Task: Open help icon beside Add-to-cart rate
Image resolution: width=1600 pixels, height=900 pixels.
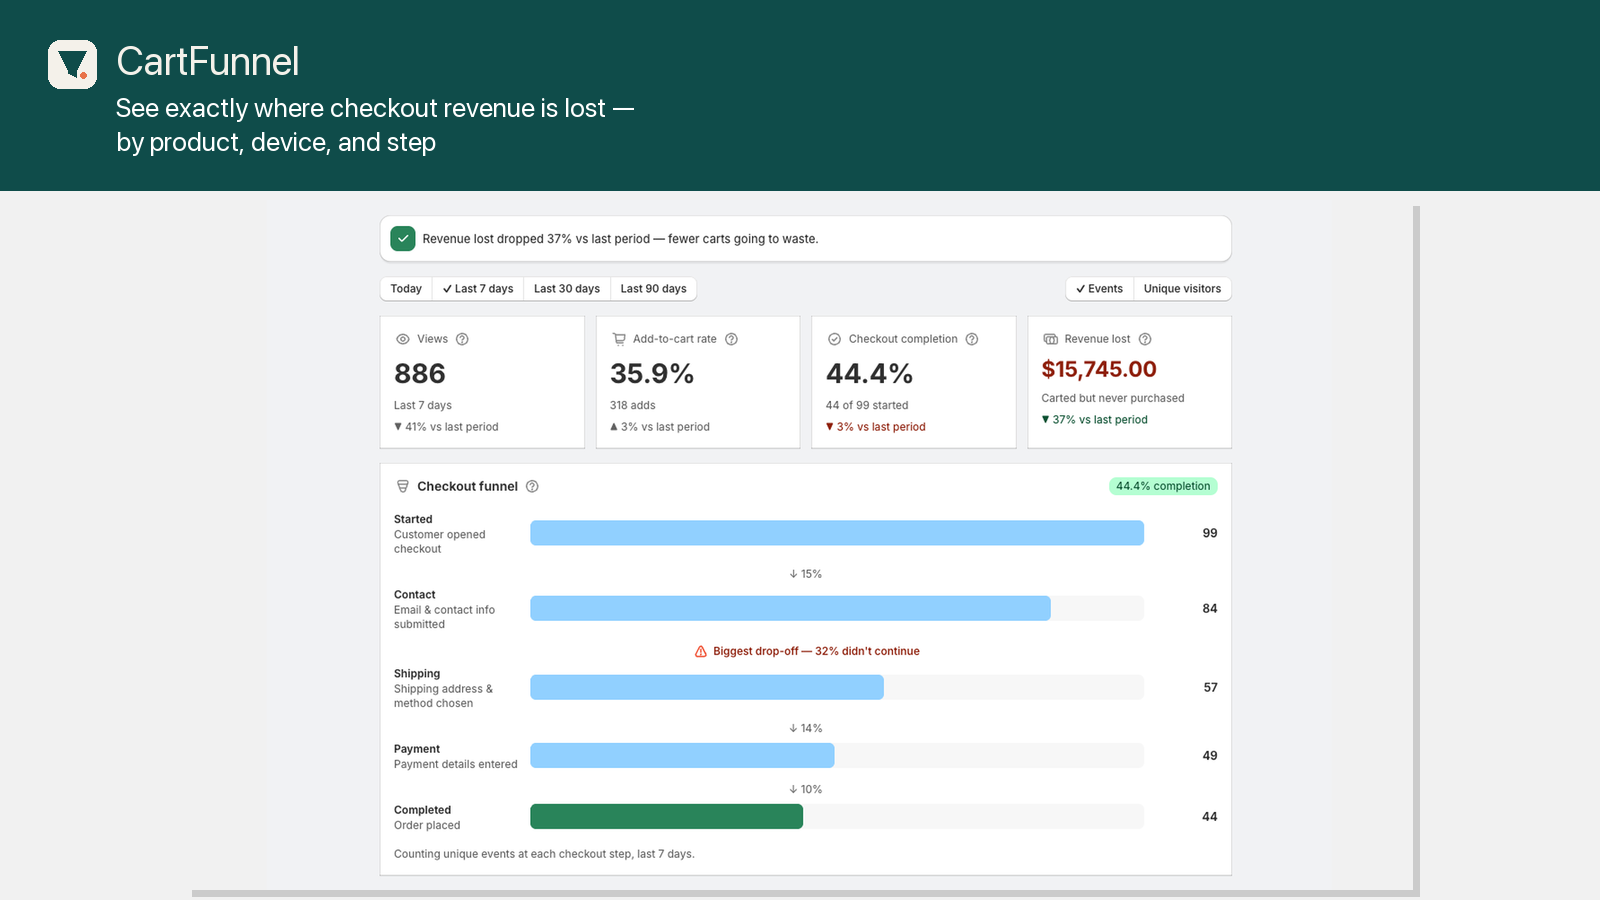Action: (x=731, y=339)
